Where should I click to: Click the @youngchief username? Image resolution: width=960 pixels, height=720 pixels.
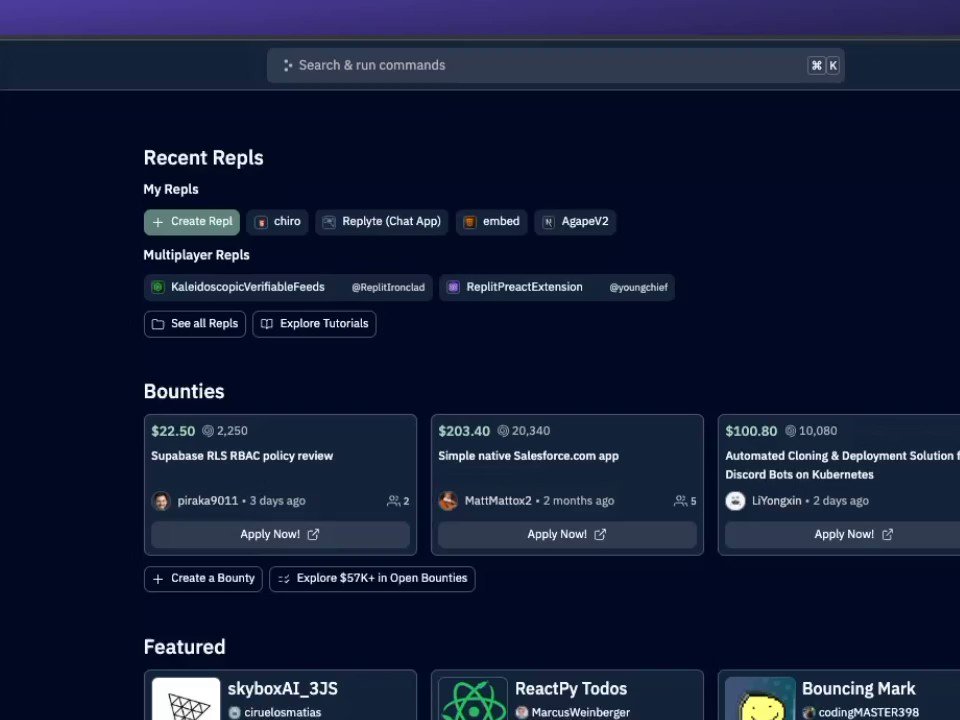point(639,288)
